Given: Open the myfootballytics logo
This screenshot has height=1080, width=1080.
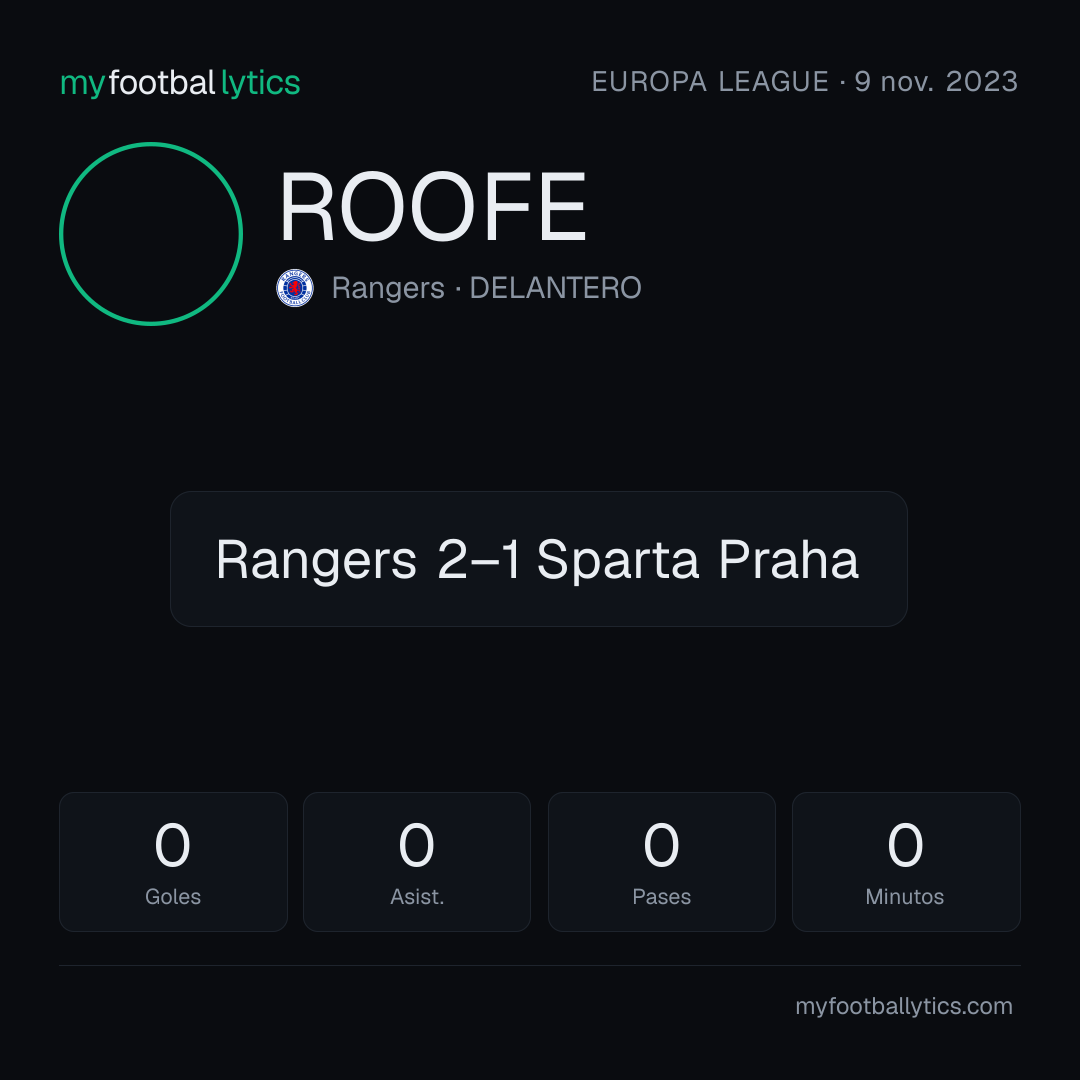Looking at the screenshot, I should click(180, 83).
